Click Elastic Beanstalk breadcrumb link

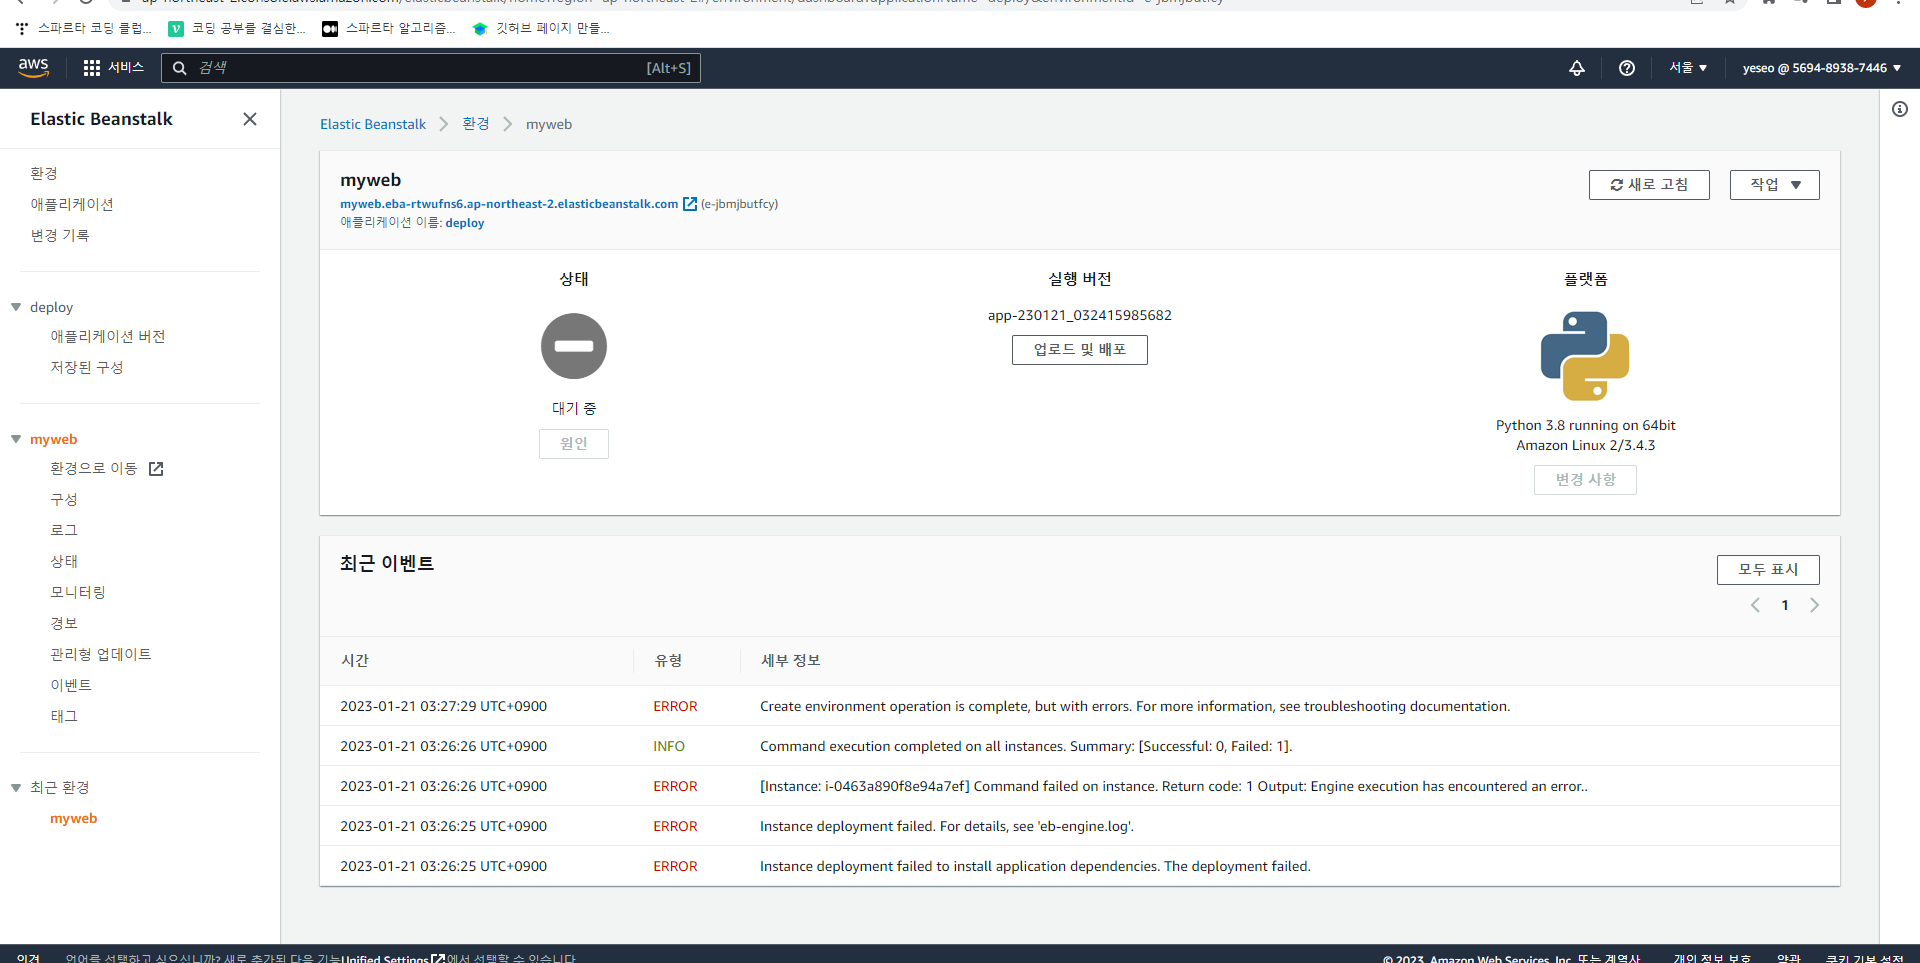(x=373, y=124)
